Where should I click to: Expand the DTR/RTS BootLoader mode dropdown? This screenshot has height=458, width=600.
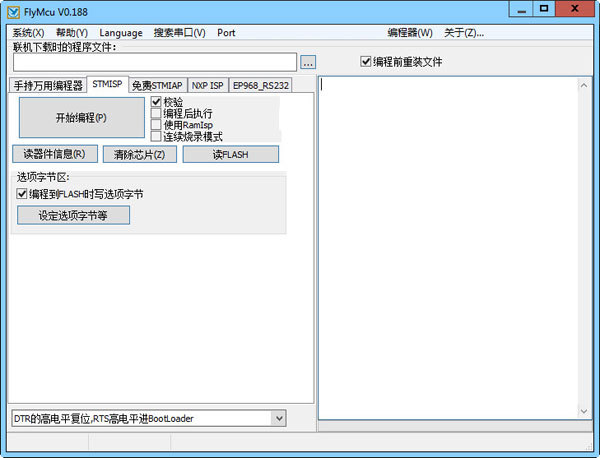coord(279,418)
